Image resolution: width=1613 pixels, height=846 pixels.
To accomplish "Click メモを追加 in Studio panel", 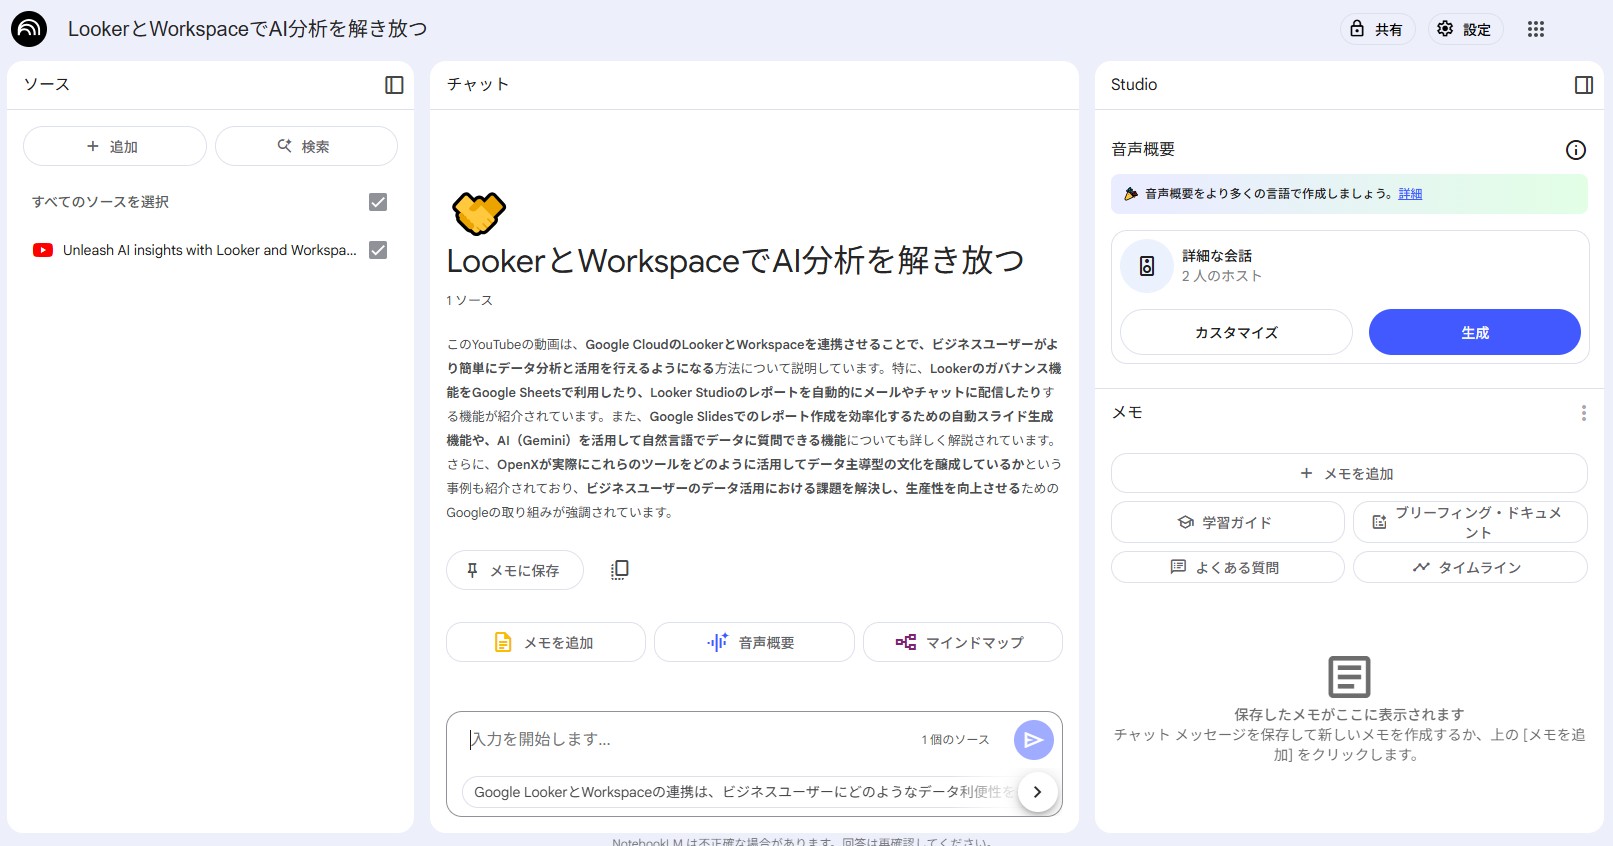I will click(1349, 473).
